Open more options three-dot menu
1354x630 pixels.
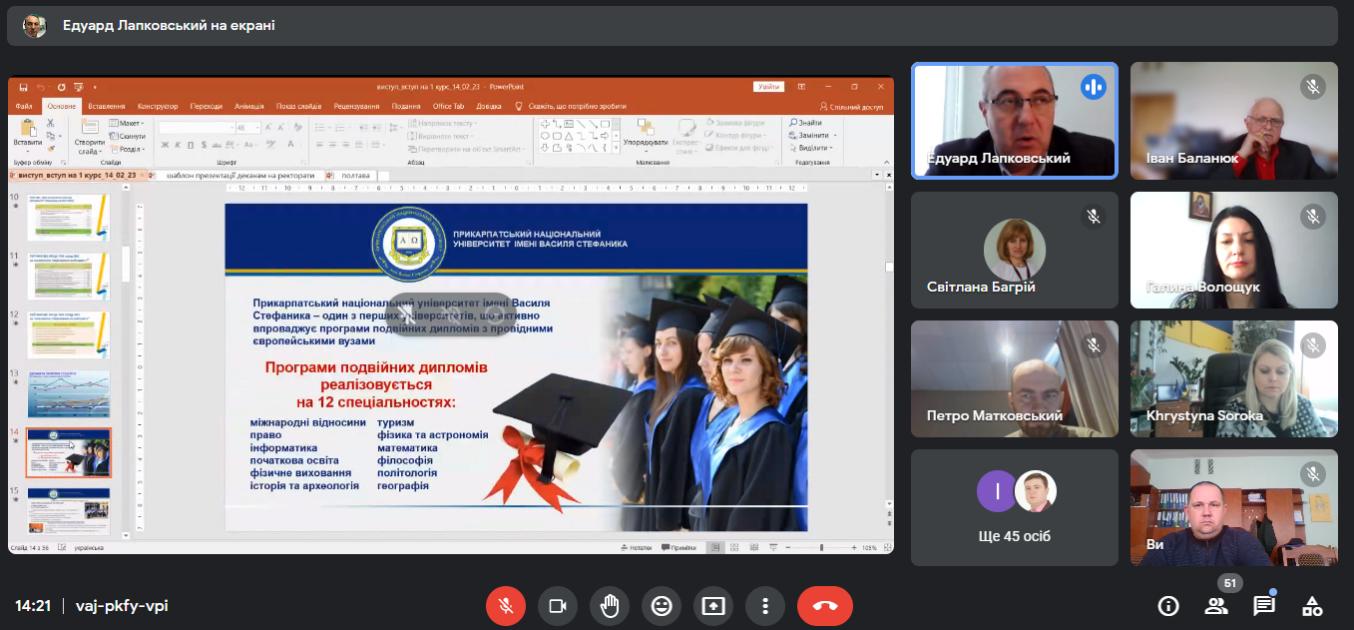point(765,606)
